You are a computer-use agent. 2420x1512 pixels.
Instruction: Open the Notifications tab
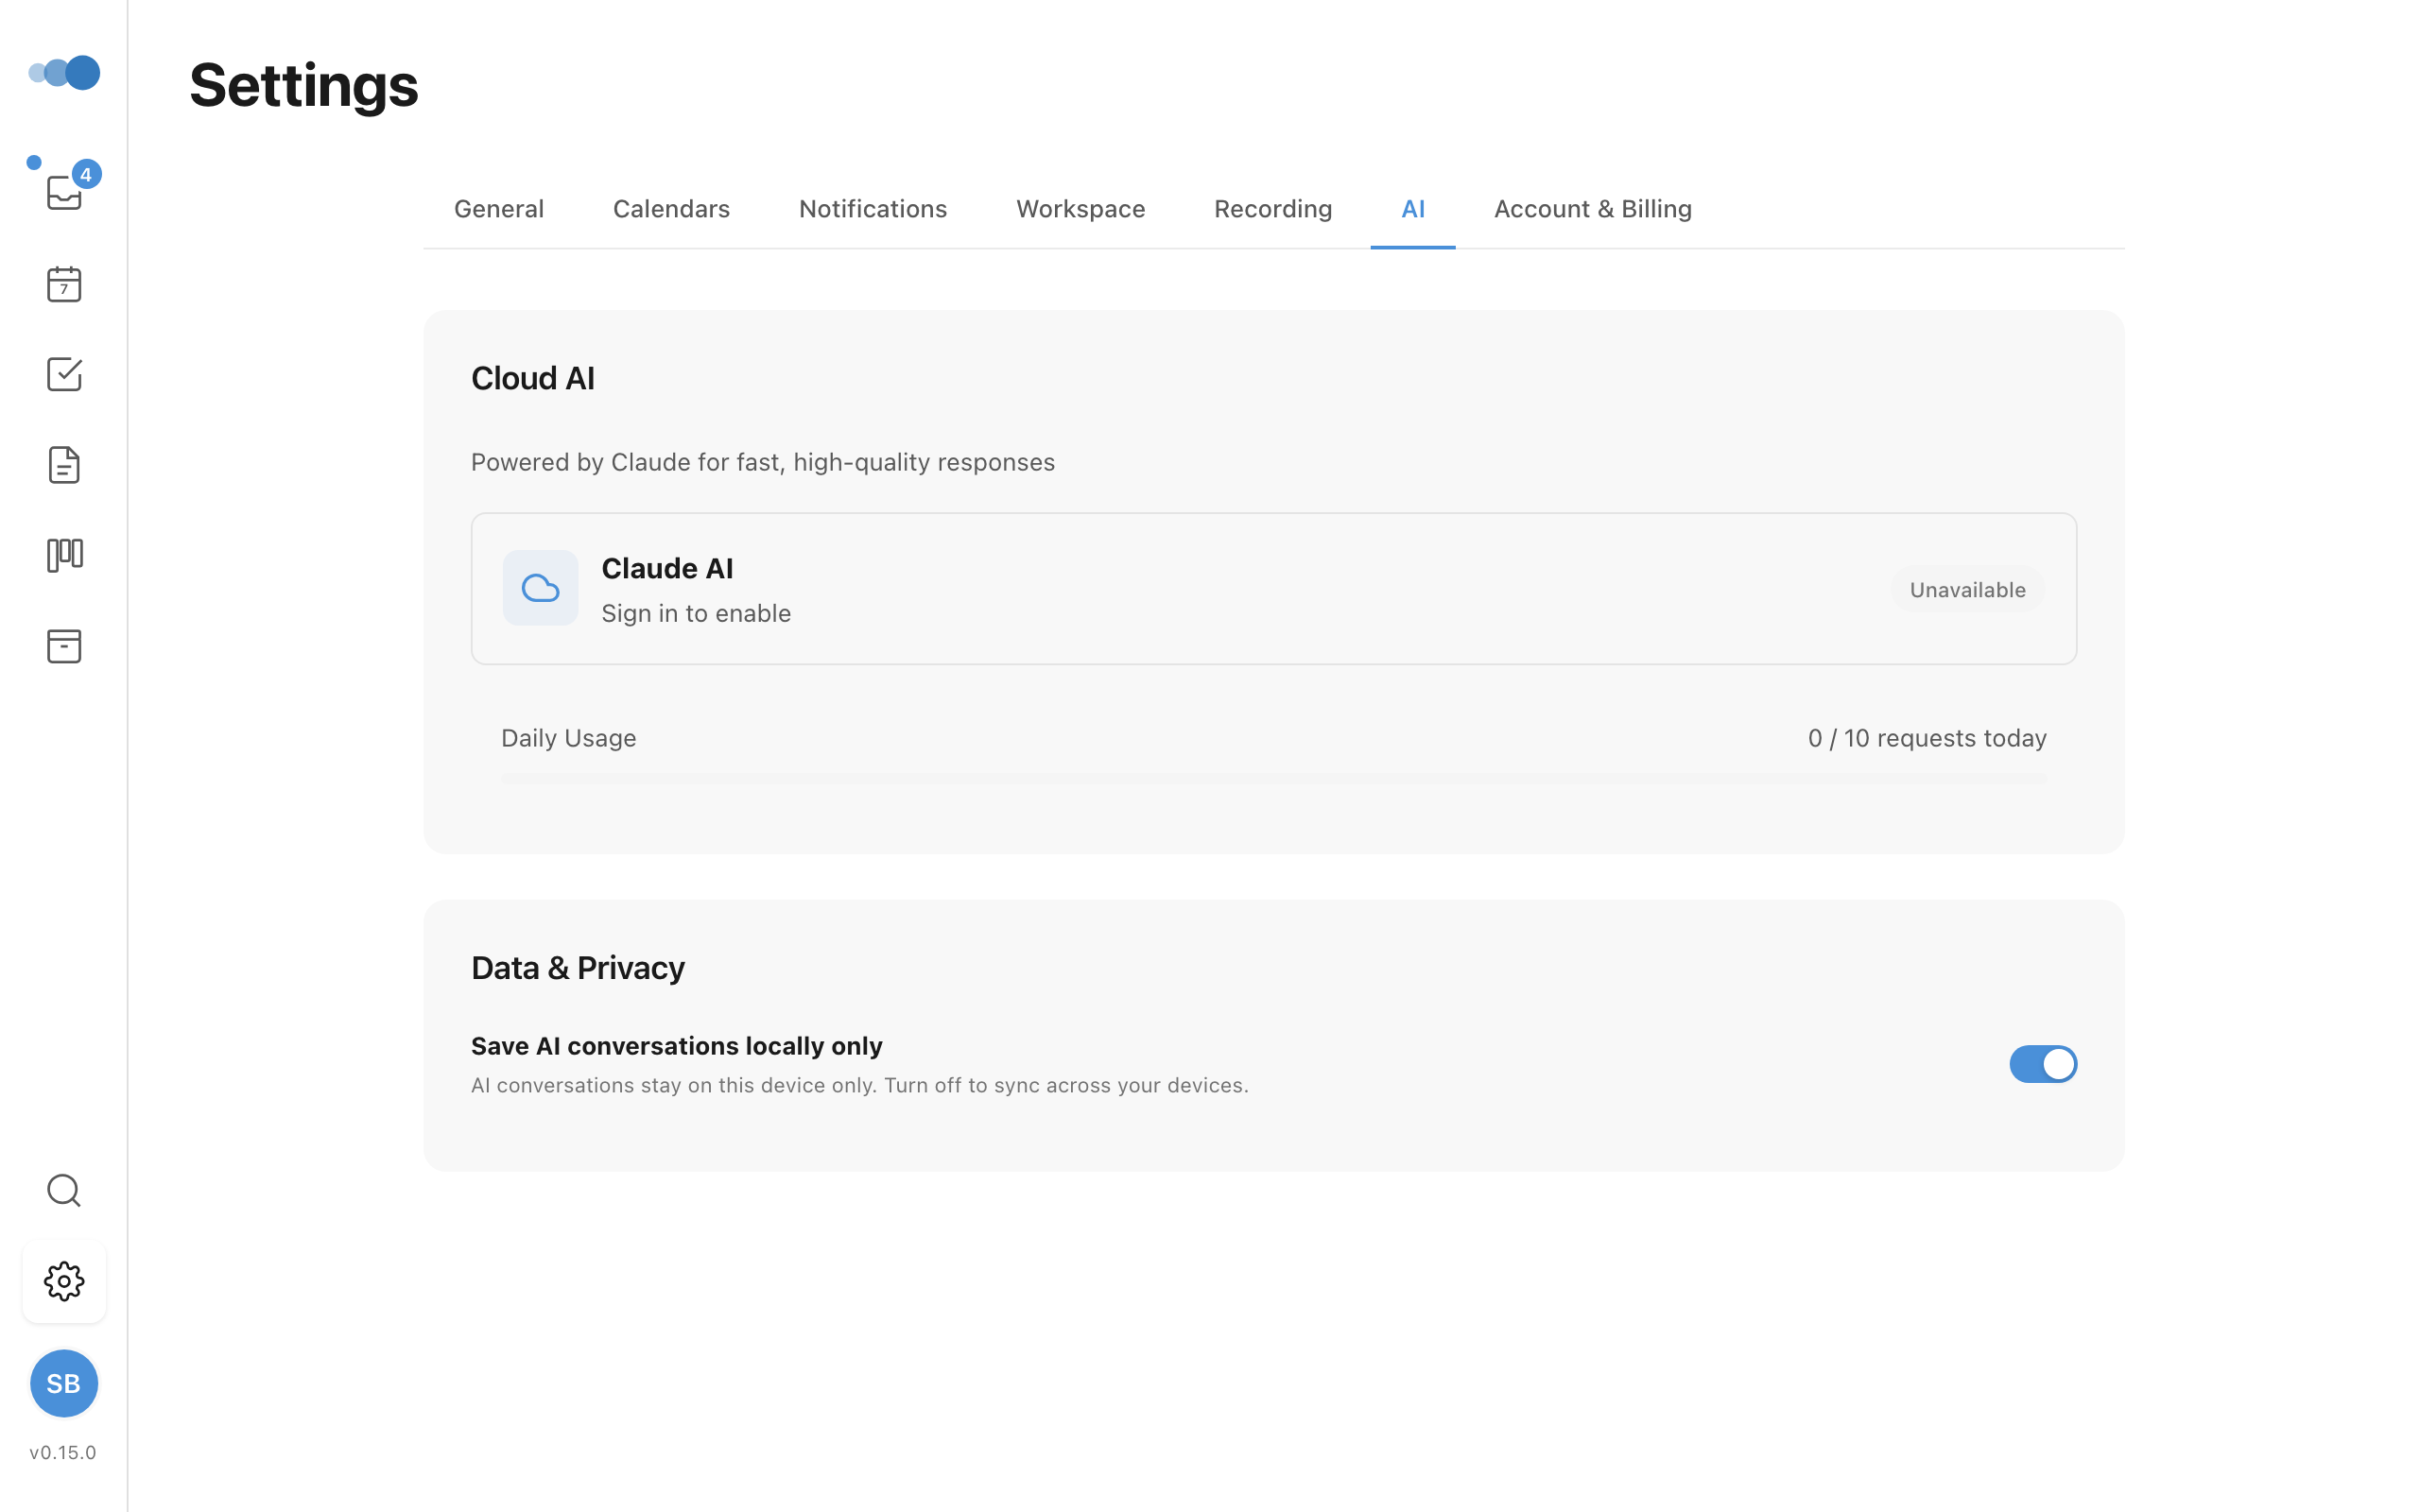click(872, 209)
